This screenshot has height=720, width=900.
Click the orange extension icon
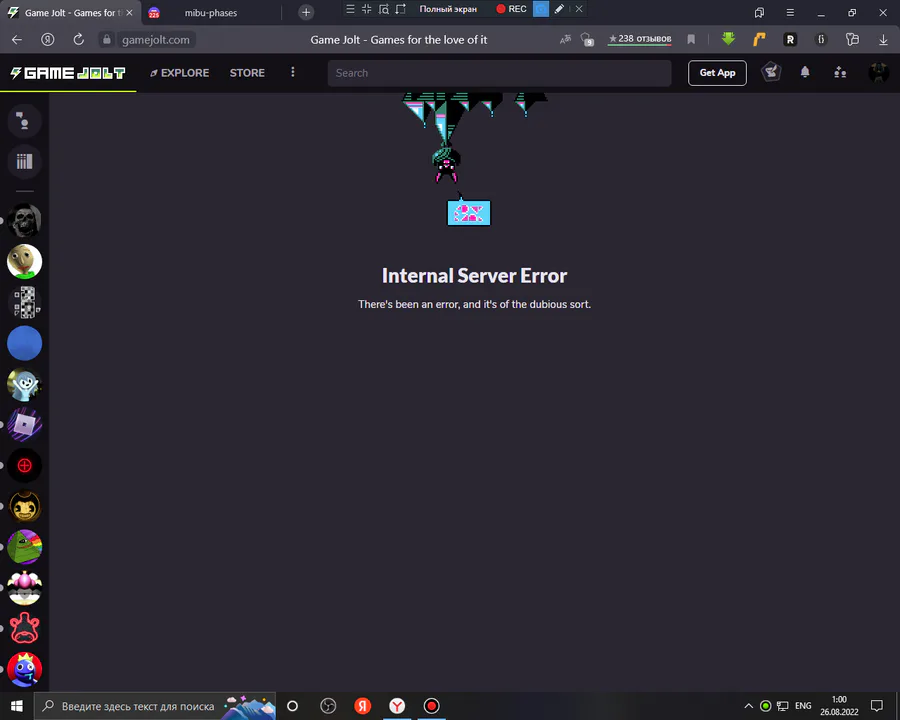pyautogui.click(x=759, y=39)
